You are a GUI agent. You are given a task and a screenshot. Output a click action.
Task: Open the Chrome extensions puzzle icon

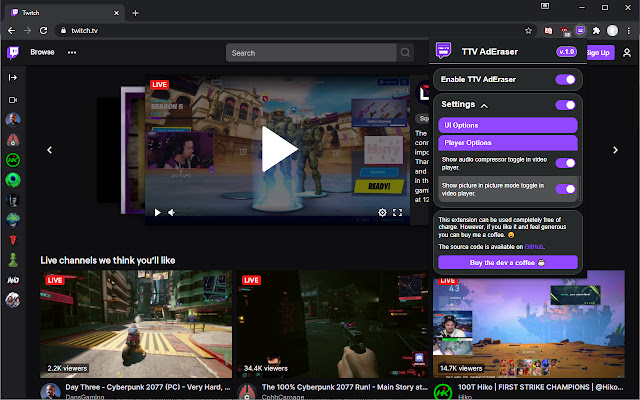tap(596, 31)
